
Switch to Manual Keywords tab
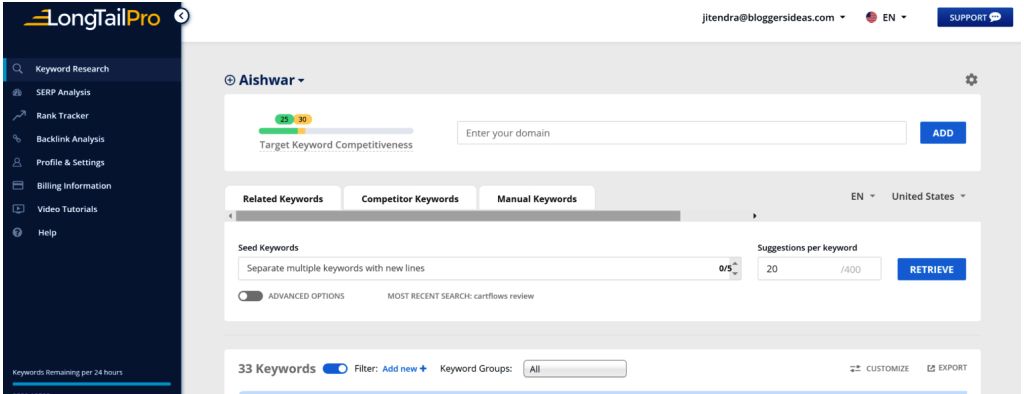537,199
